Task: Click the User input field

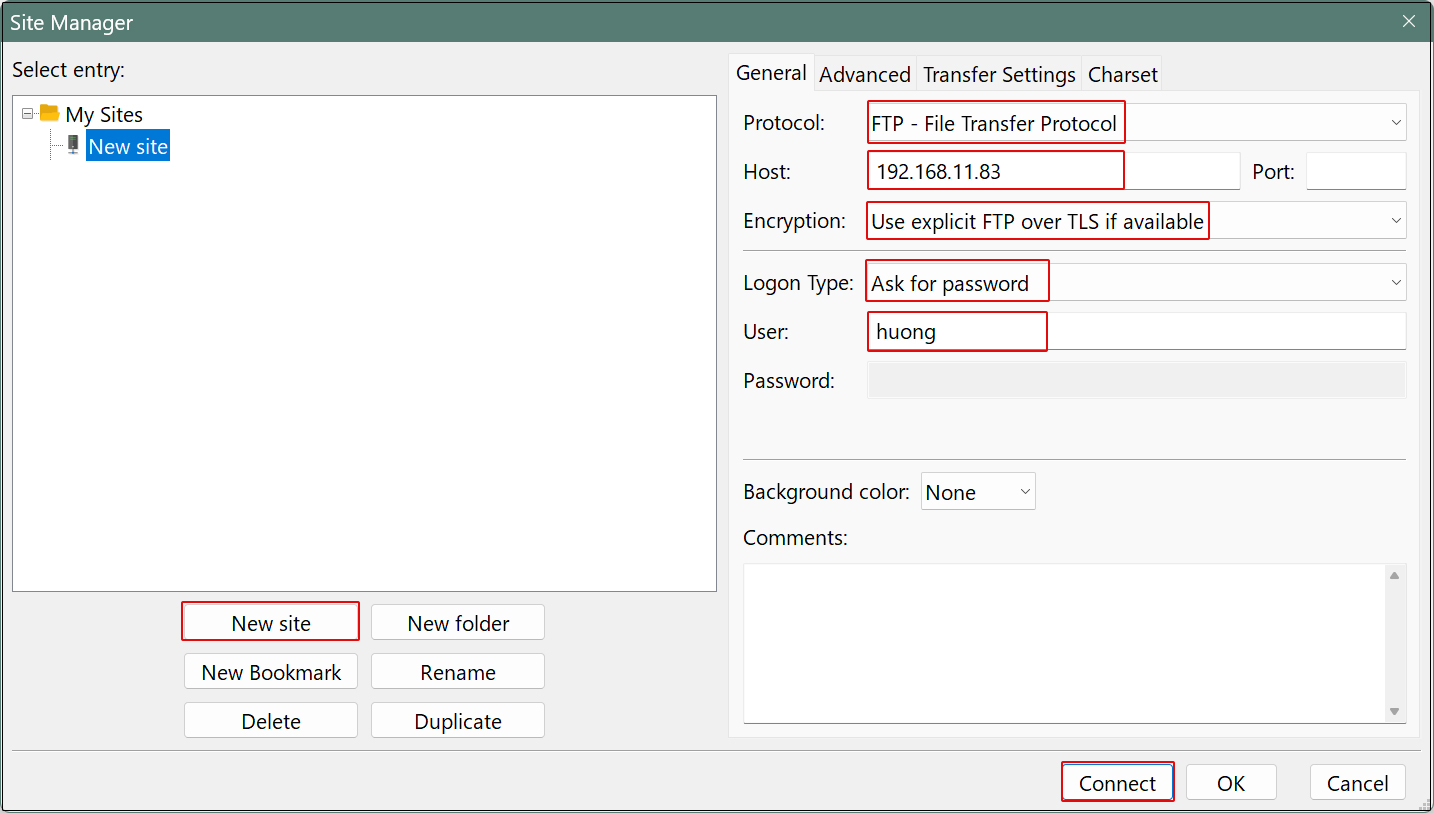Action: (1136, 331)
